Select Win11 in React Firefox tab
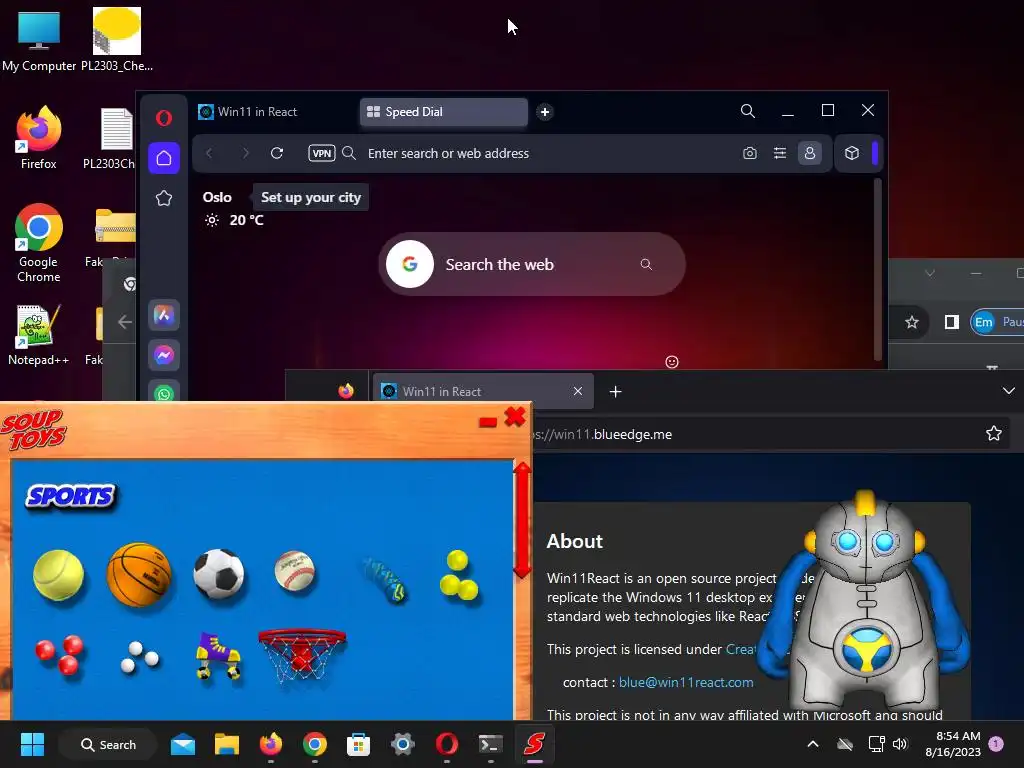The width and height of the screenshot is (1024, 768). pos(482,391)
